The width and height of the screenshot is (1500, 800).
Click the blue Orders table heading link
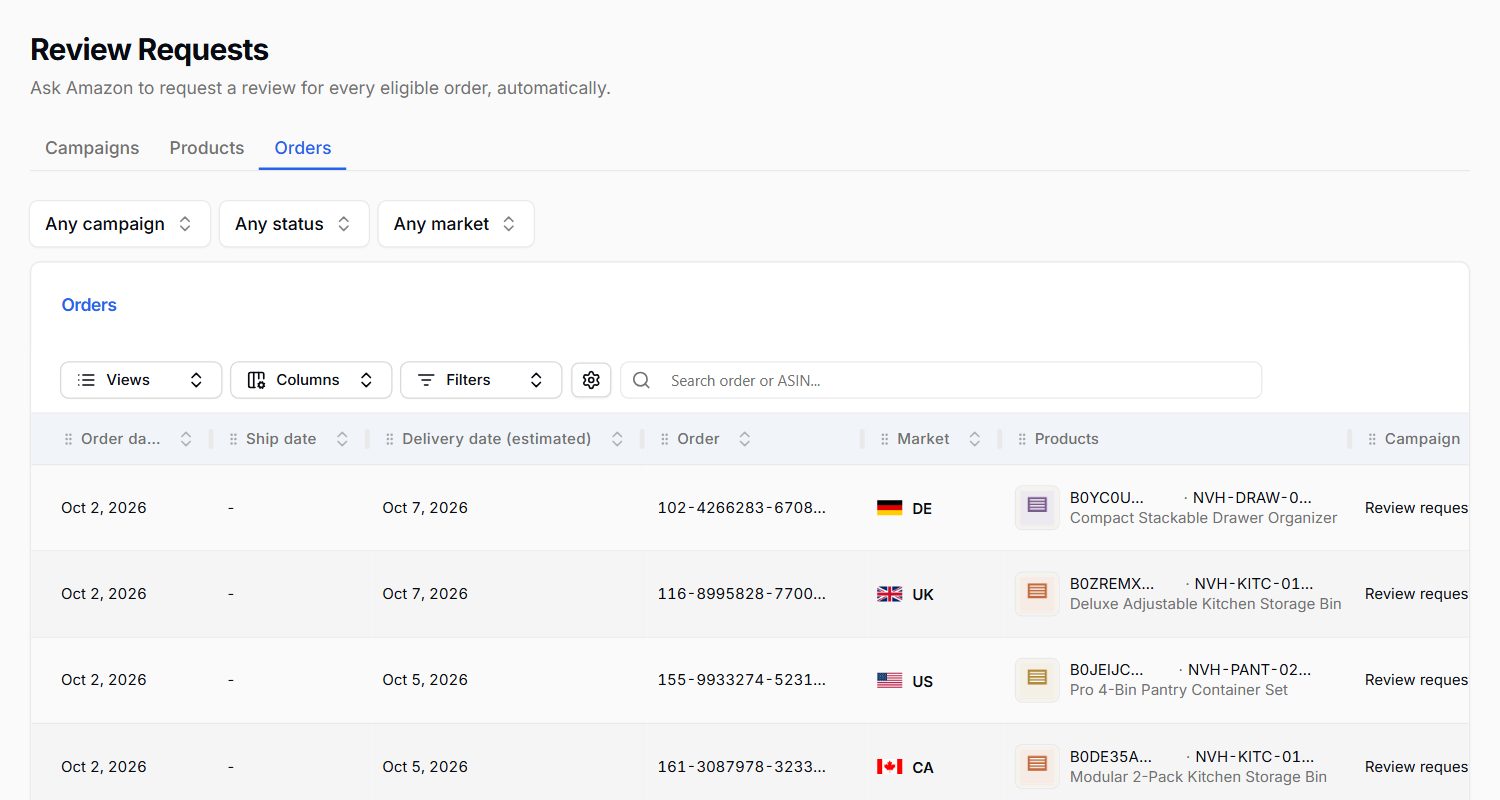point(89,305)
